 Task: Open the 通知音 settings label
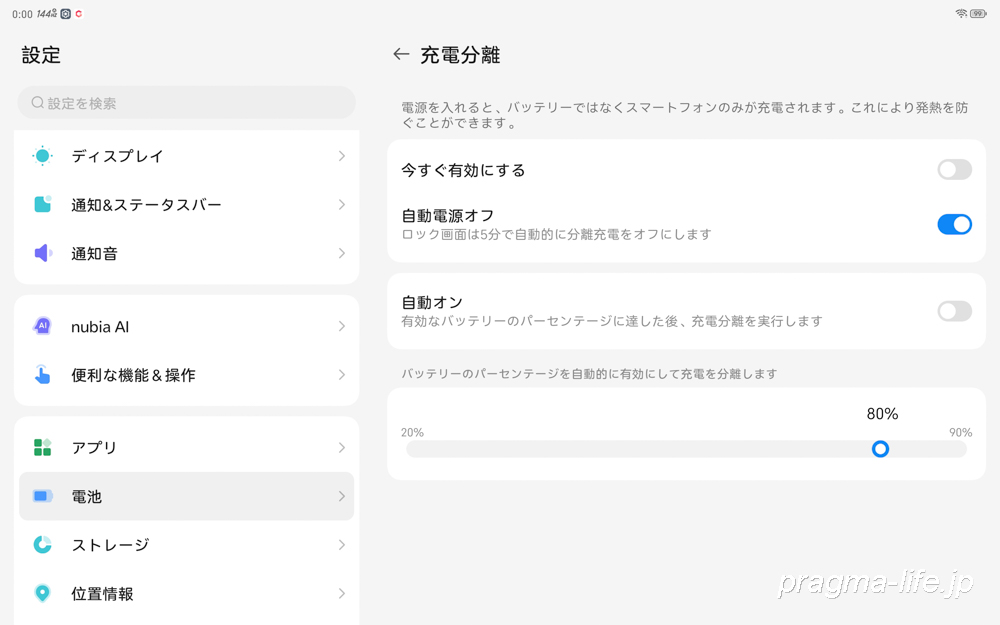click(x=95, y=254)
